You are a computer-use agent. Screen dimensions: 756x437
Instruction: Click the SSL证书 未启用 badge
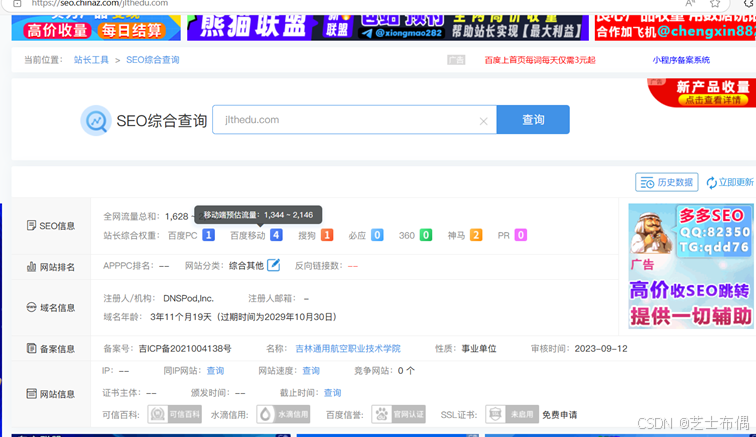tap(512, 414)
